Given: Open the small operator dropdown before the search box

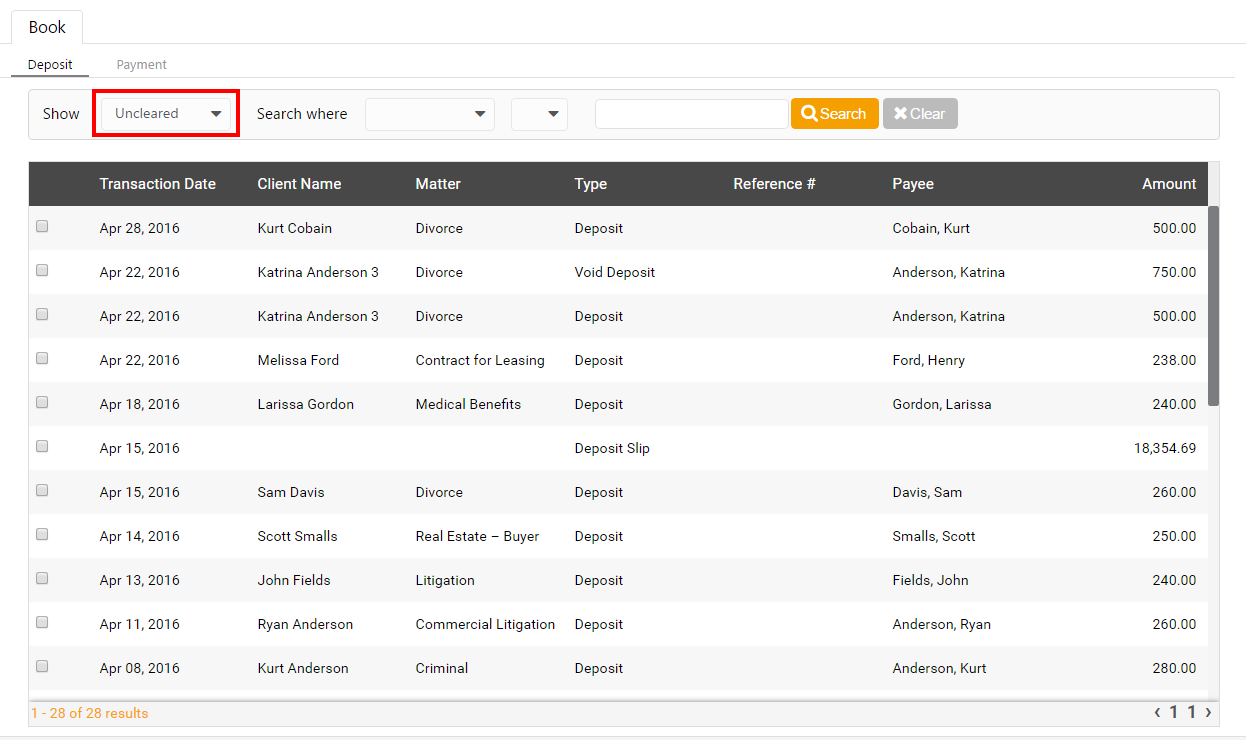Looking at the screenshot, I should point(539,114).
